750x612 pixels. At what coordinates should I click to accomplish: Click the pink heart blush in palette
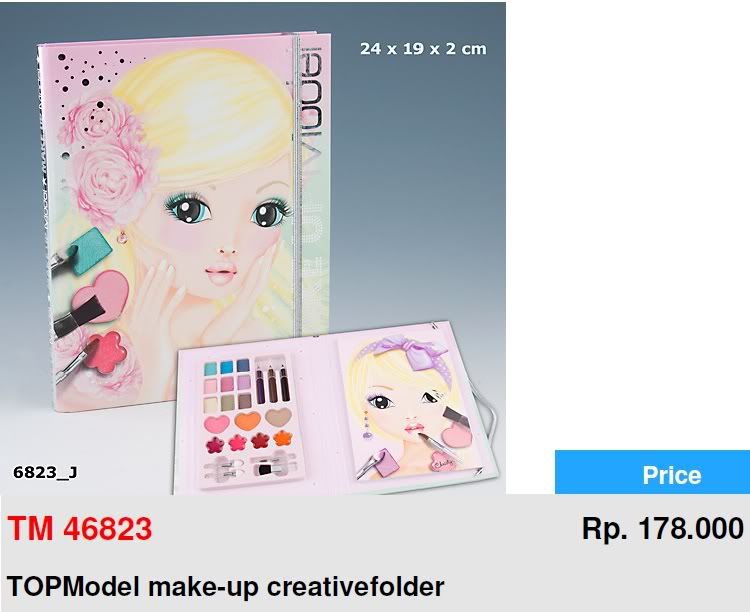tap(217, 423)
